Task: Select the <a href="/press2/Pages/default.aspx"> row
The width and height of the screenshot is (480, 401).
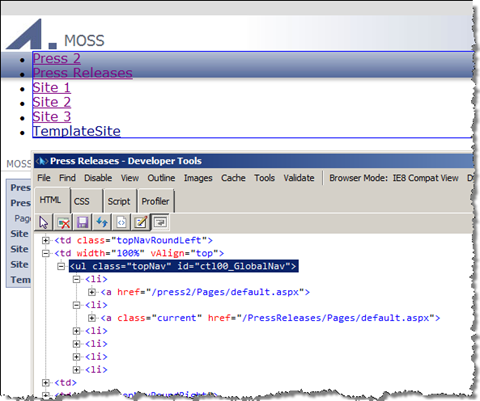Action: tap(205, 292)
